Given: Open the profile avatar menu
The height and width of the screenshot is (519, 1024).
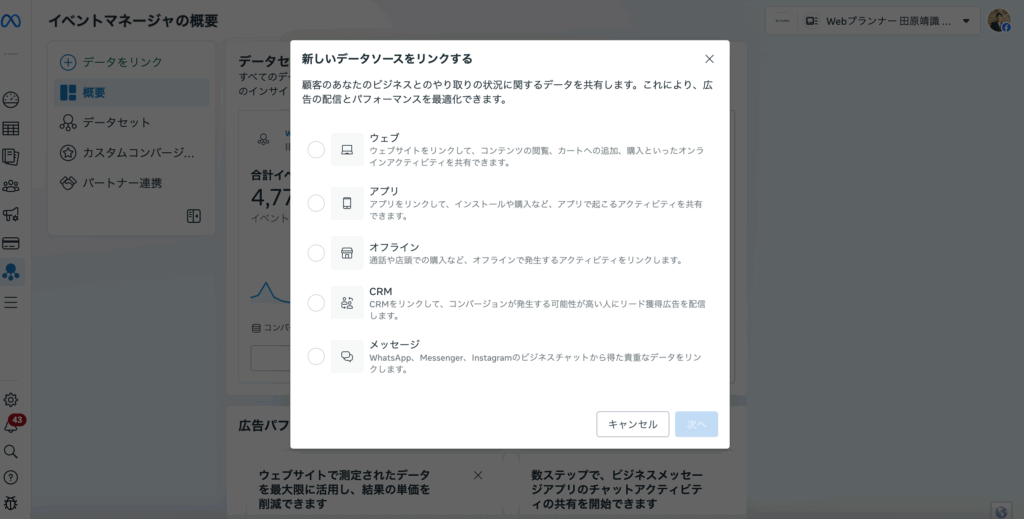Looking at the screenshot, I should [998, 21].
